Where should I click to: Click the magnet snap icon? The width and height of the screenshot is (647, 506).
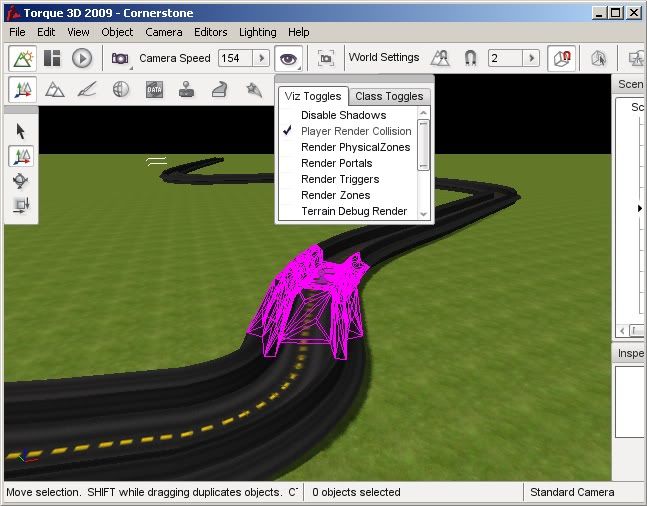coord(470,59)
